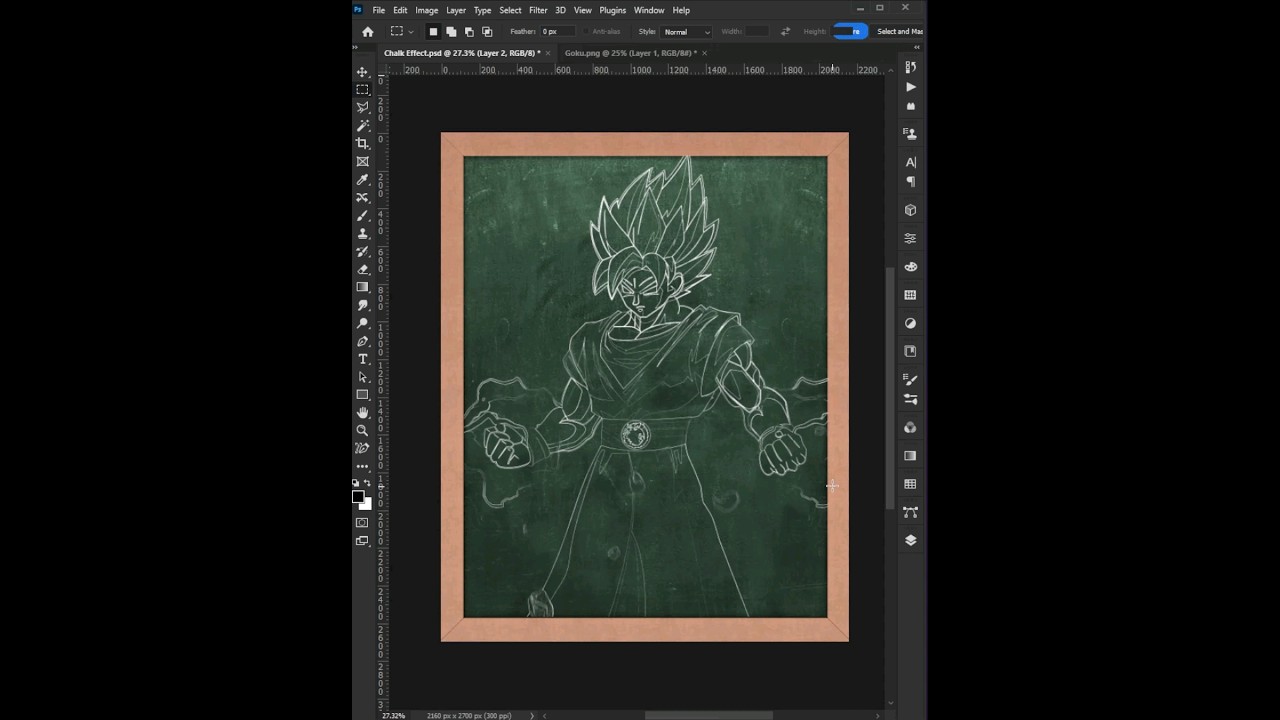The width and height of the screenshot is (1280, 720).
Task: Select the Zoom tool
Action: [362, 431]
